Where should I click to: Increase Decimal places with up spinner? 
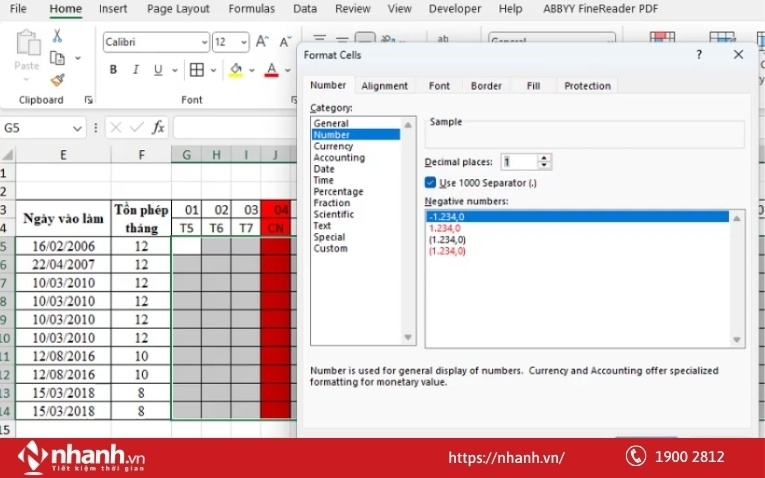click(x=544, y=158)
